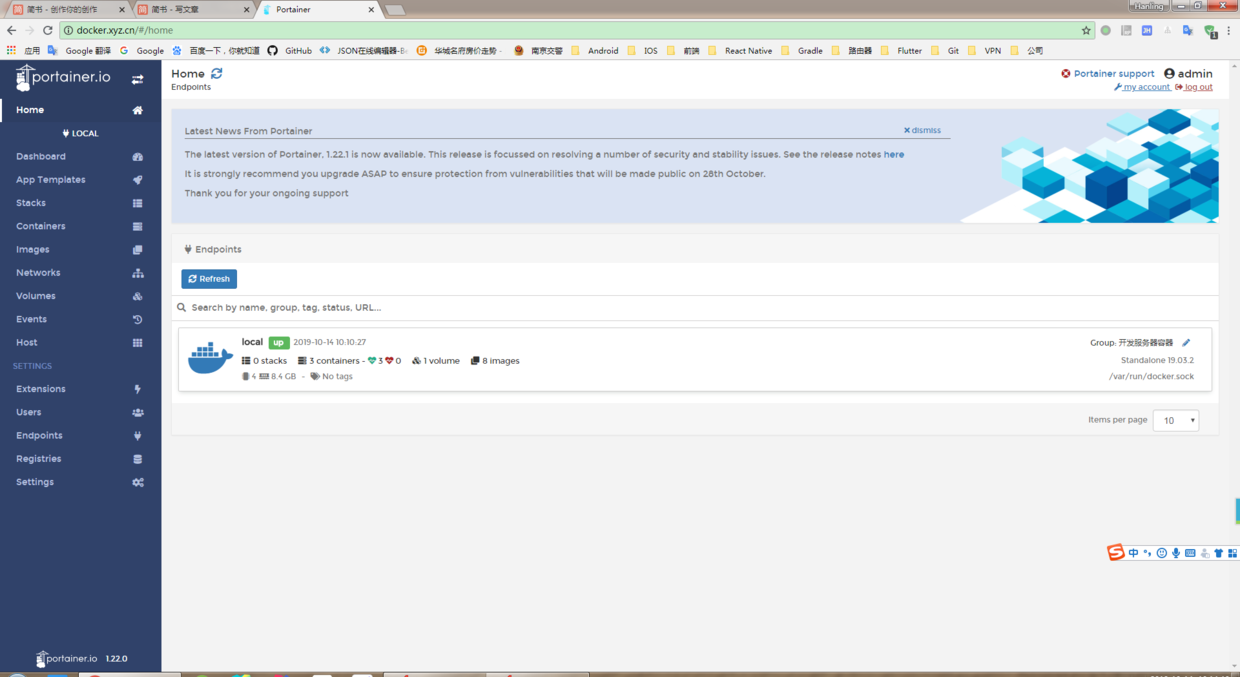This screenshot has width=1240, height=677.
Task: Open the Sogou soft keyboard icon
Action: (x=1190, y=553)
